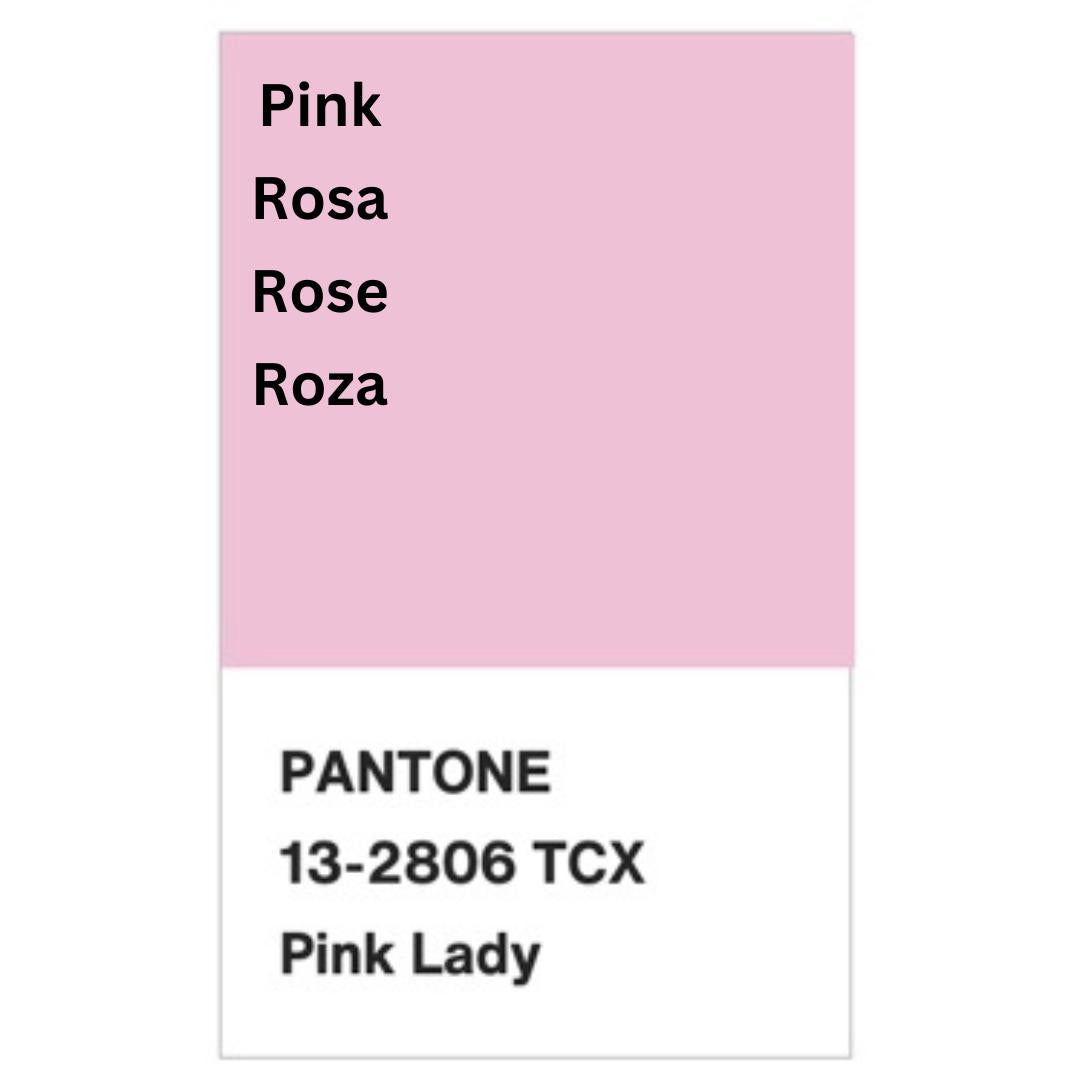Select the bold "Pink" label atop the swatch
This screenshot has height=1080, width=1080.
click(320, 106)
